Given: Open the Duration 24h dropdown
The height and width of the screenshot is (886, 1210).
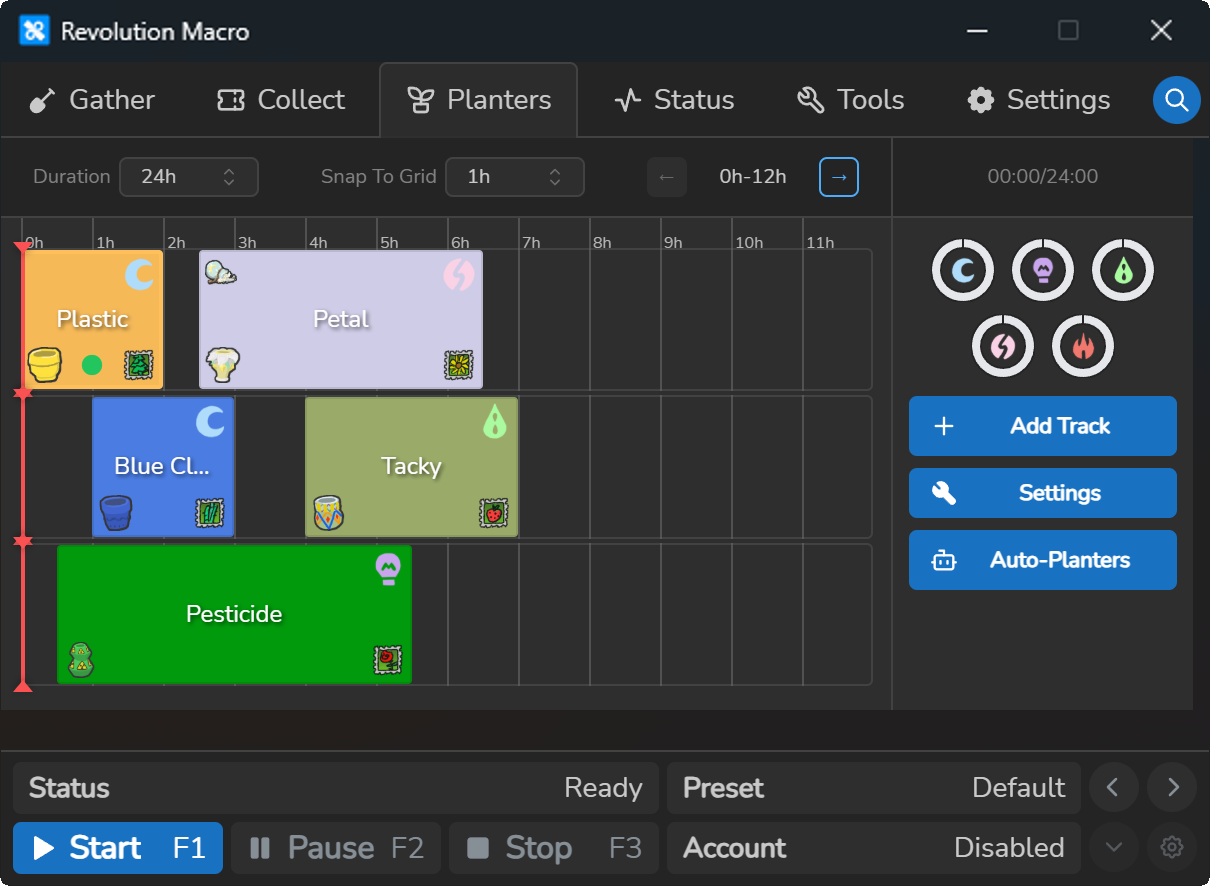Looking at the screenshot, I should click(x=189, y=177).
